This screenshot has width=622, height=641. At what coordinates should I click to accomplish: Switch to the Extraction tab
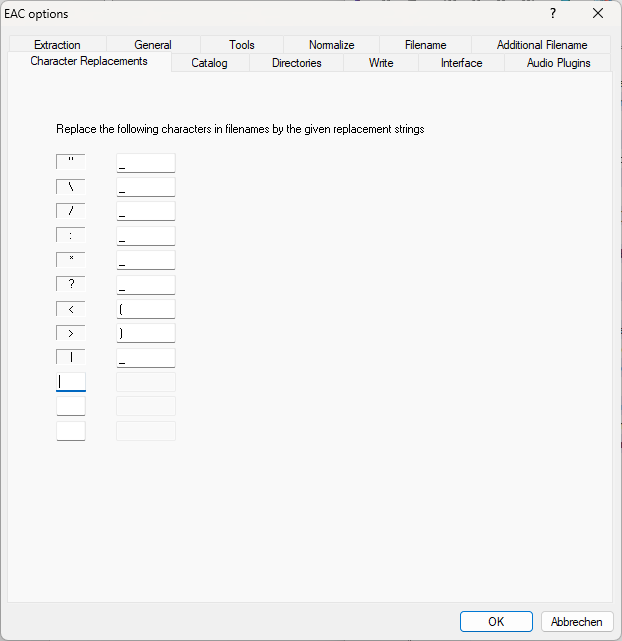(x=57, y=45)
